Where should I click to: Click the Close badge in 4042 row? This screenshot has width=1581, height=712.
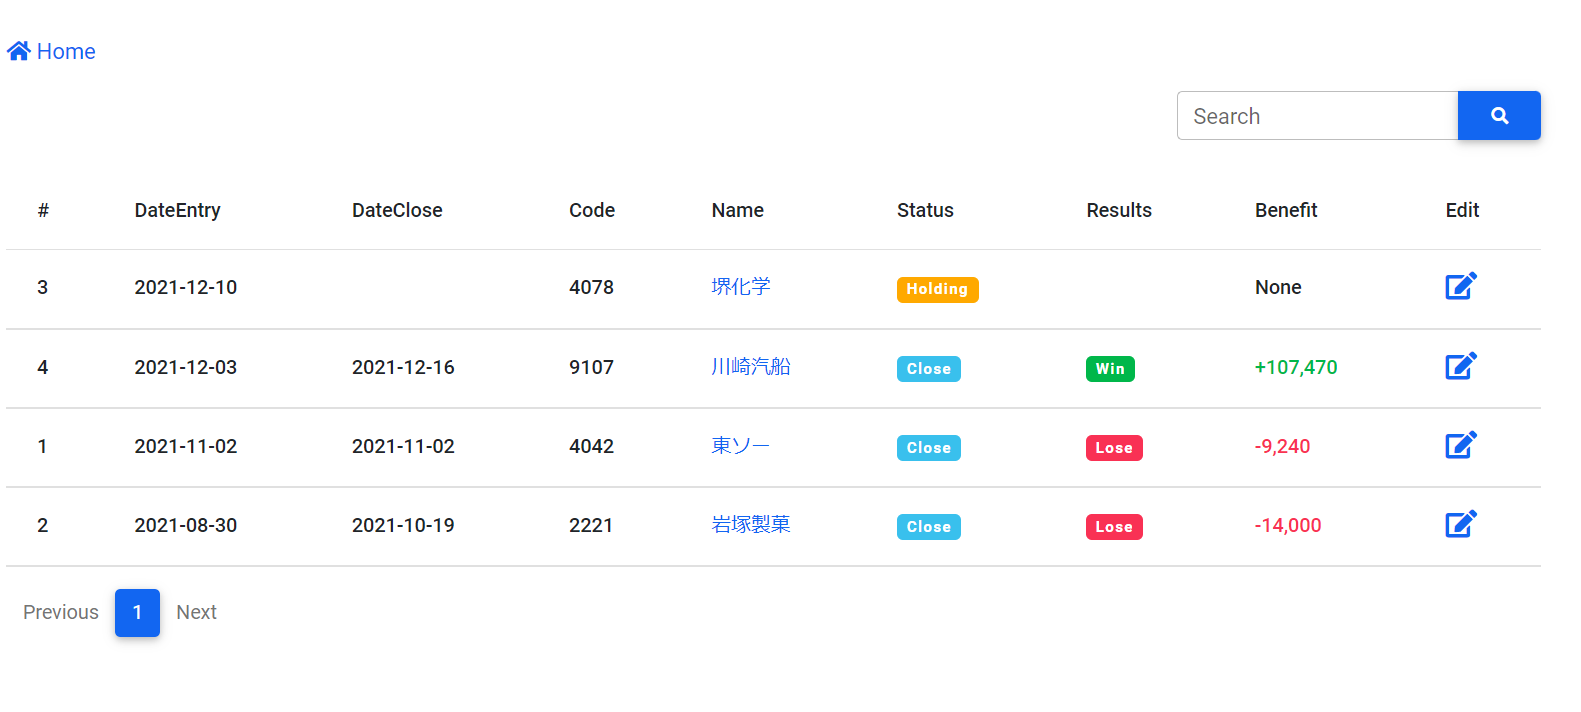(x=929, y=448)
